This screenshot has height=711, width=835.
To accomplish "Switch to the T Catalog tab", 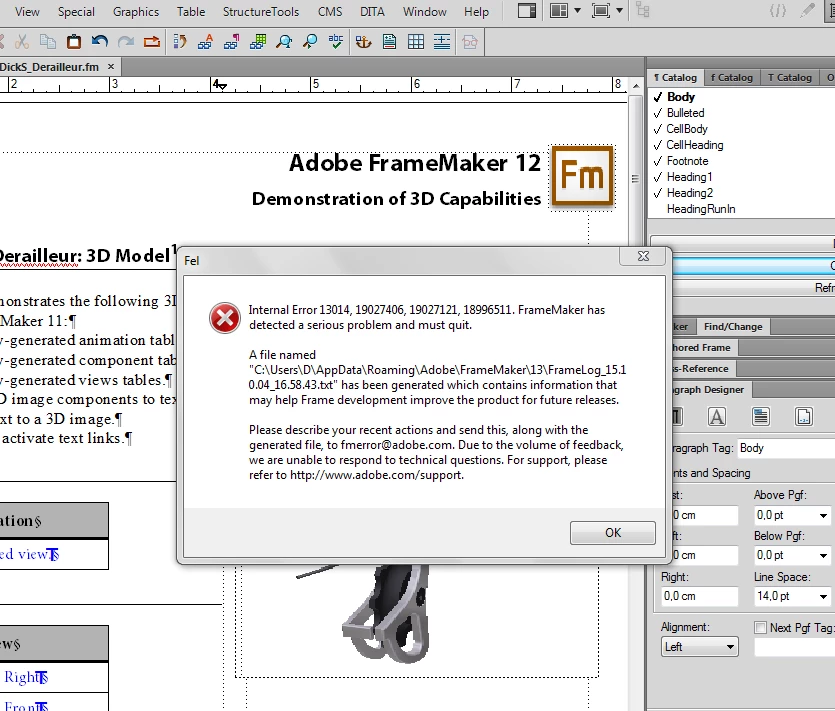I will [x=790, y=78].
